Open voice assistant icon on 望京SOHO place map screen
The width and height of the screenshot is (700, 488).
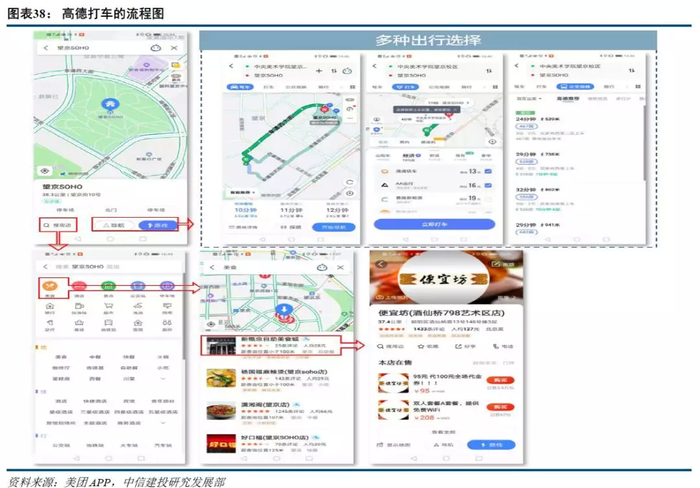click(x=155, y=48)
